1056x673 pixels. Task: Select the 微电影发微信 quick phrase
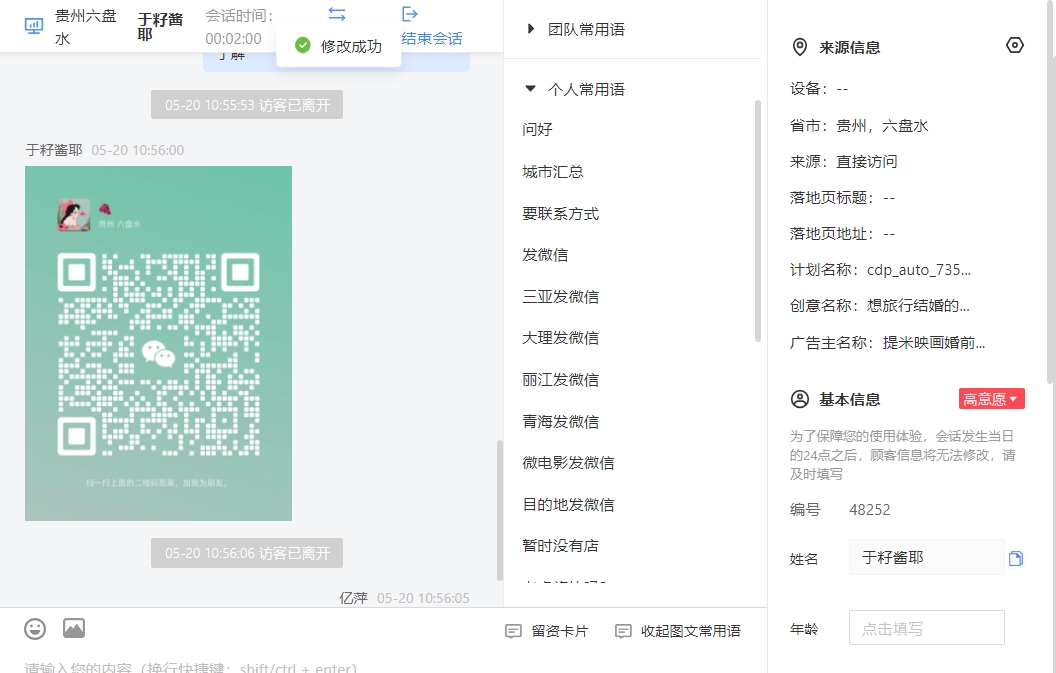(x=568, y=463)
